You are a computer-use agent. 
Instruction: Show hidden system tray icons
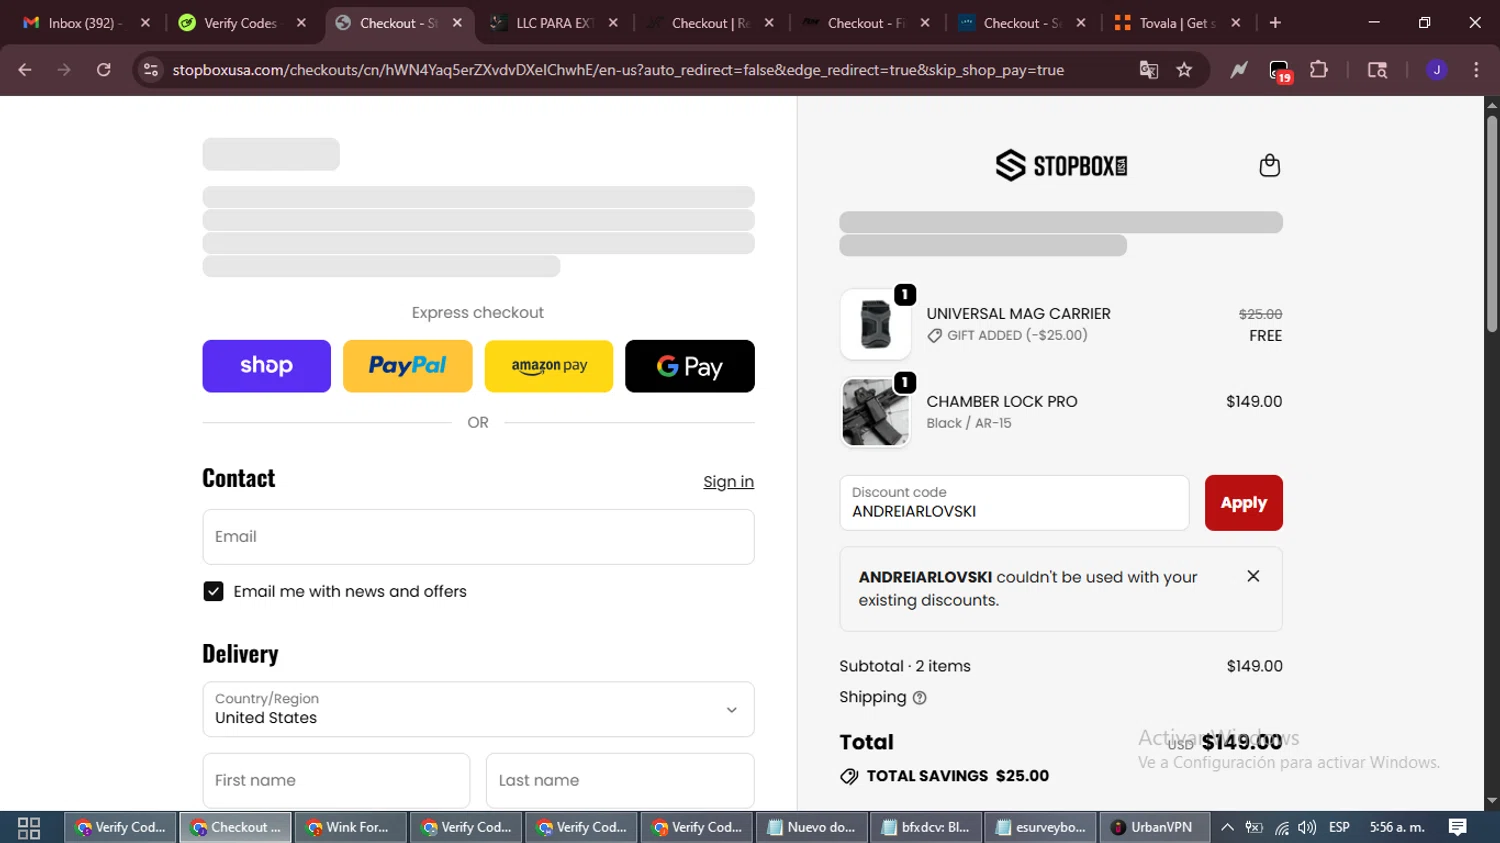[1227, 827]
